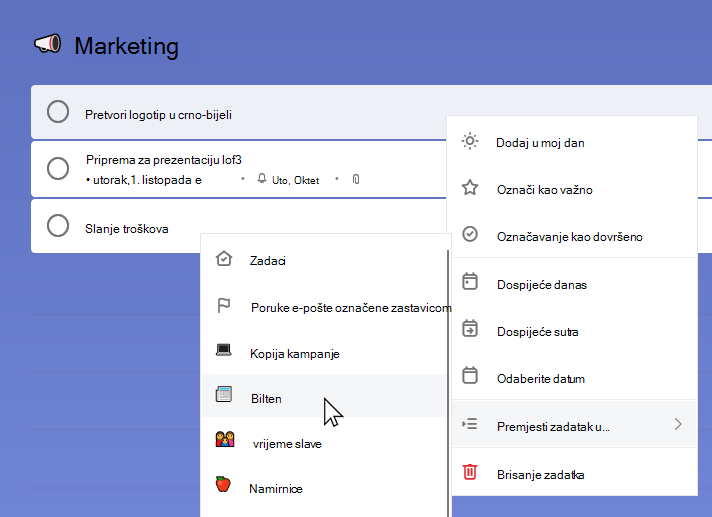Click the flag icon in submenu
712x517 pixels.
coord(223,305)
